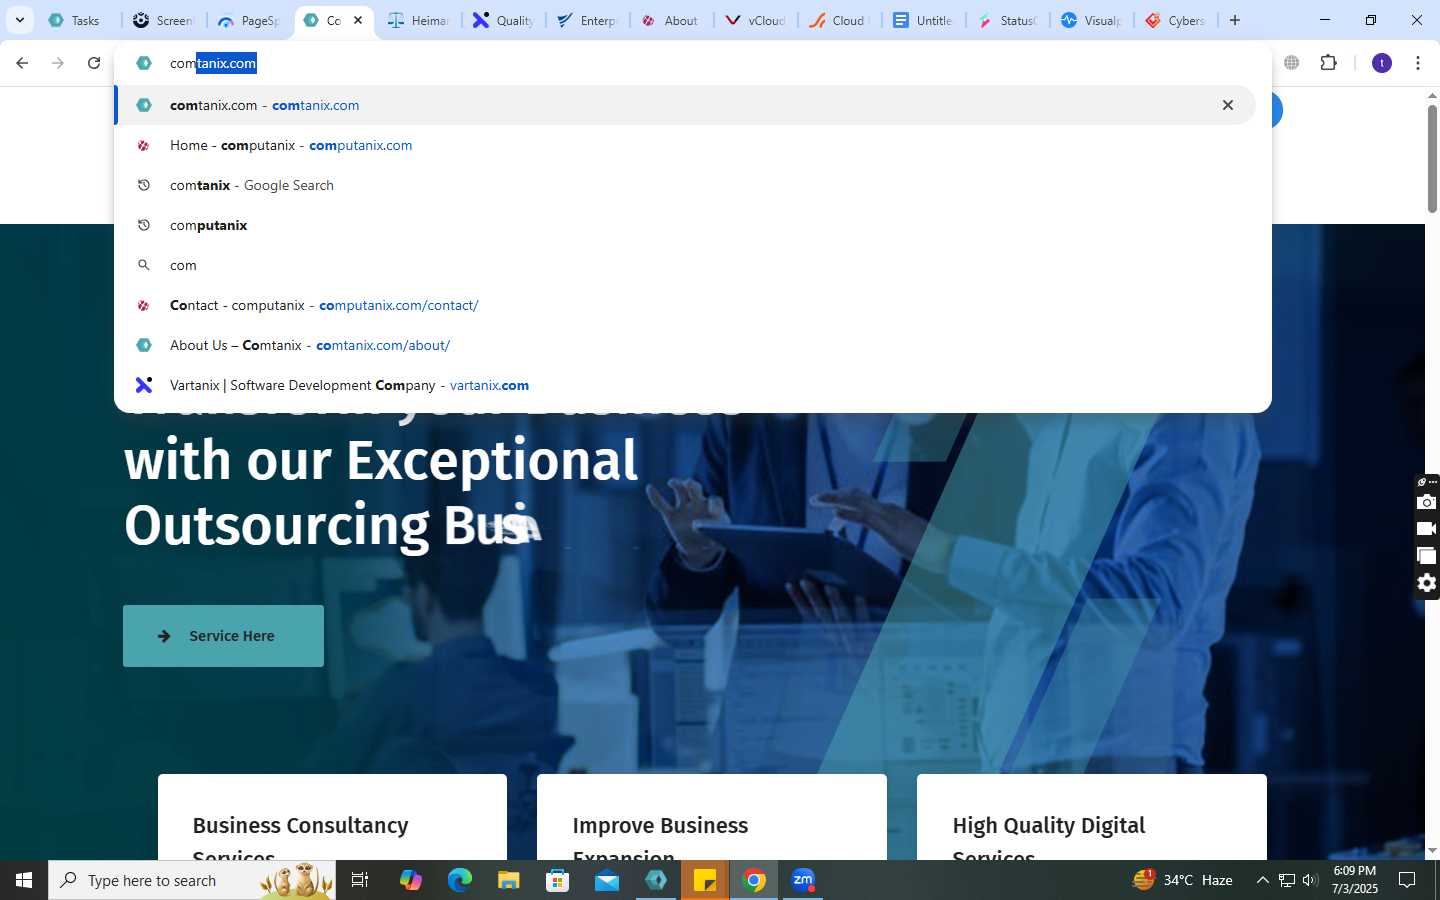This screenshot has height=900, width=1440.
Task: Open About Us – Comtanix suggestion
Action: click(685, 345)
